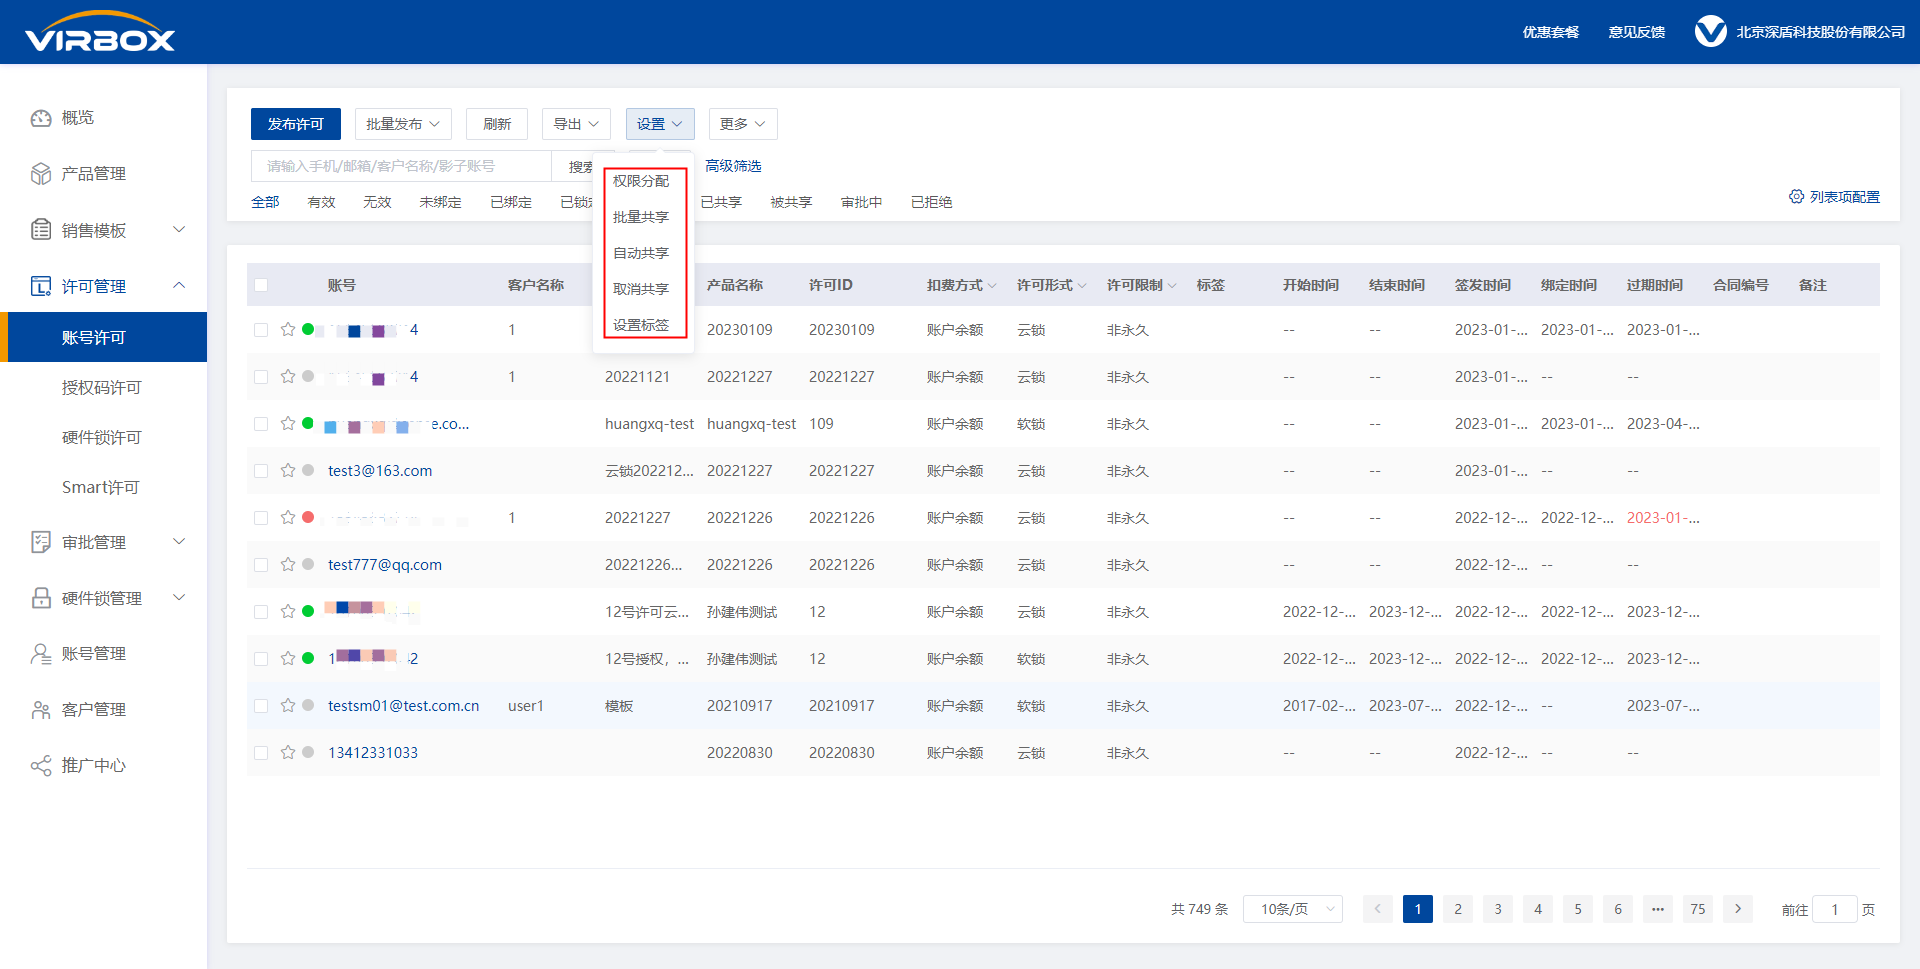Click the Virbox logo
This screenshot has height=969, width=1920.
(100, 32)
